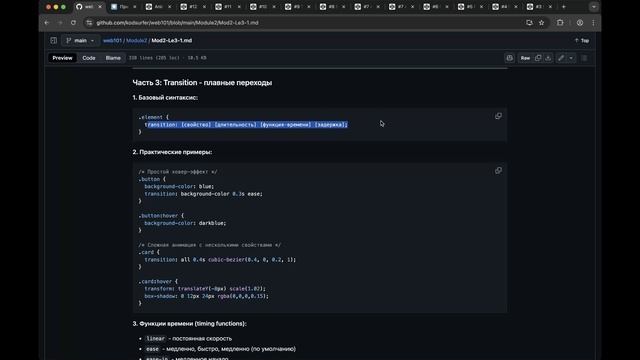Close the active GitHub browser tab
640x360 pixels.
point(100,7)
